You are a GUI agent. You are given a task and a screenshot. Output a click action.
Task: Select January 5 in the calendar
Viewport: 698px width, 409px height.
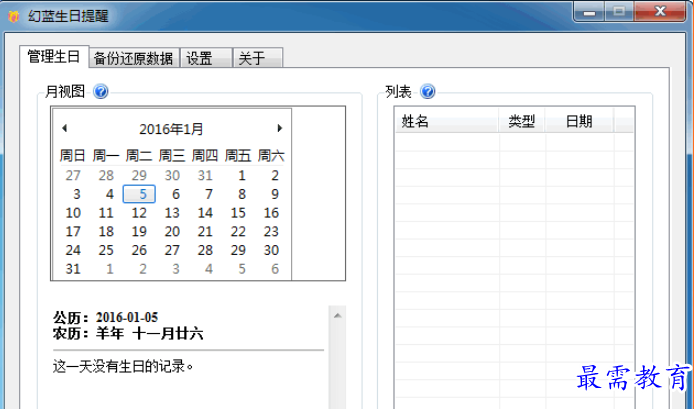coord(139,194)
